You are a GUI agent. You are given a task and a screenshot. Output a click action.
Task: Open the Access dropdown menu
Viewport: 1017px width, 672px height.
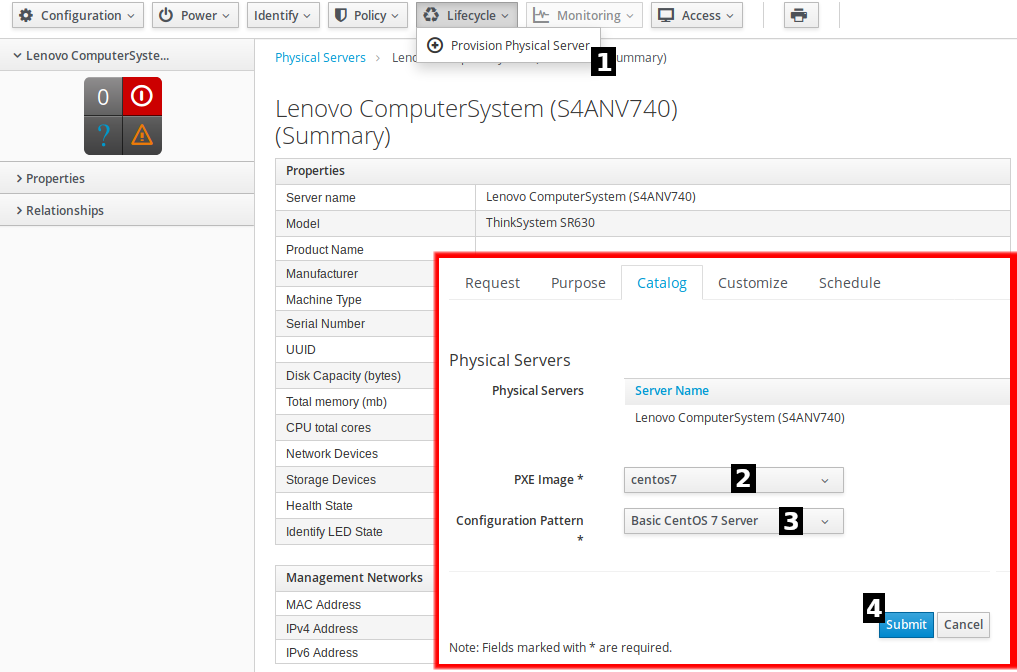[x=697, y=15]
